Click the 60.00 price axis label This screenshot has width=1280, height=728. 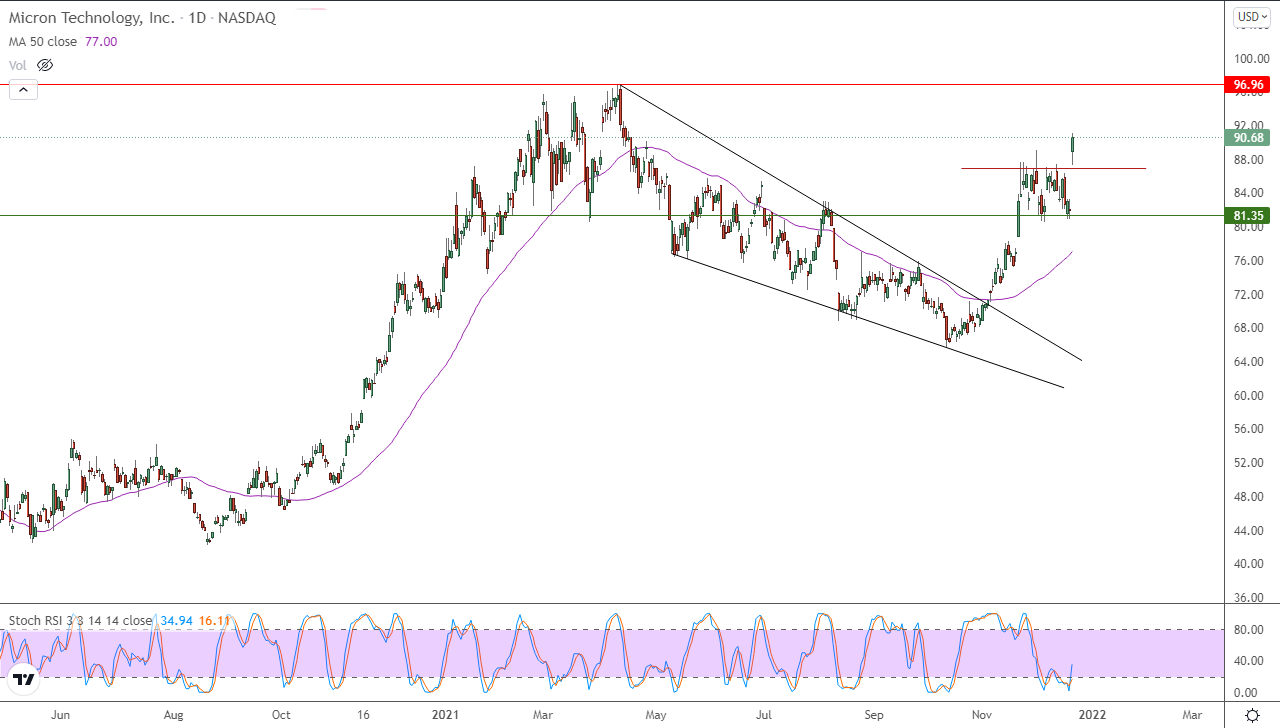[x=1249, y=396]
